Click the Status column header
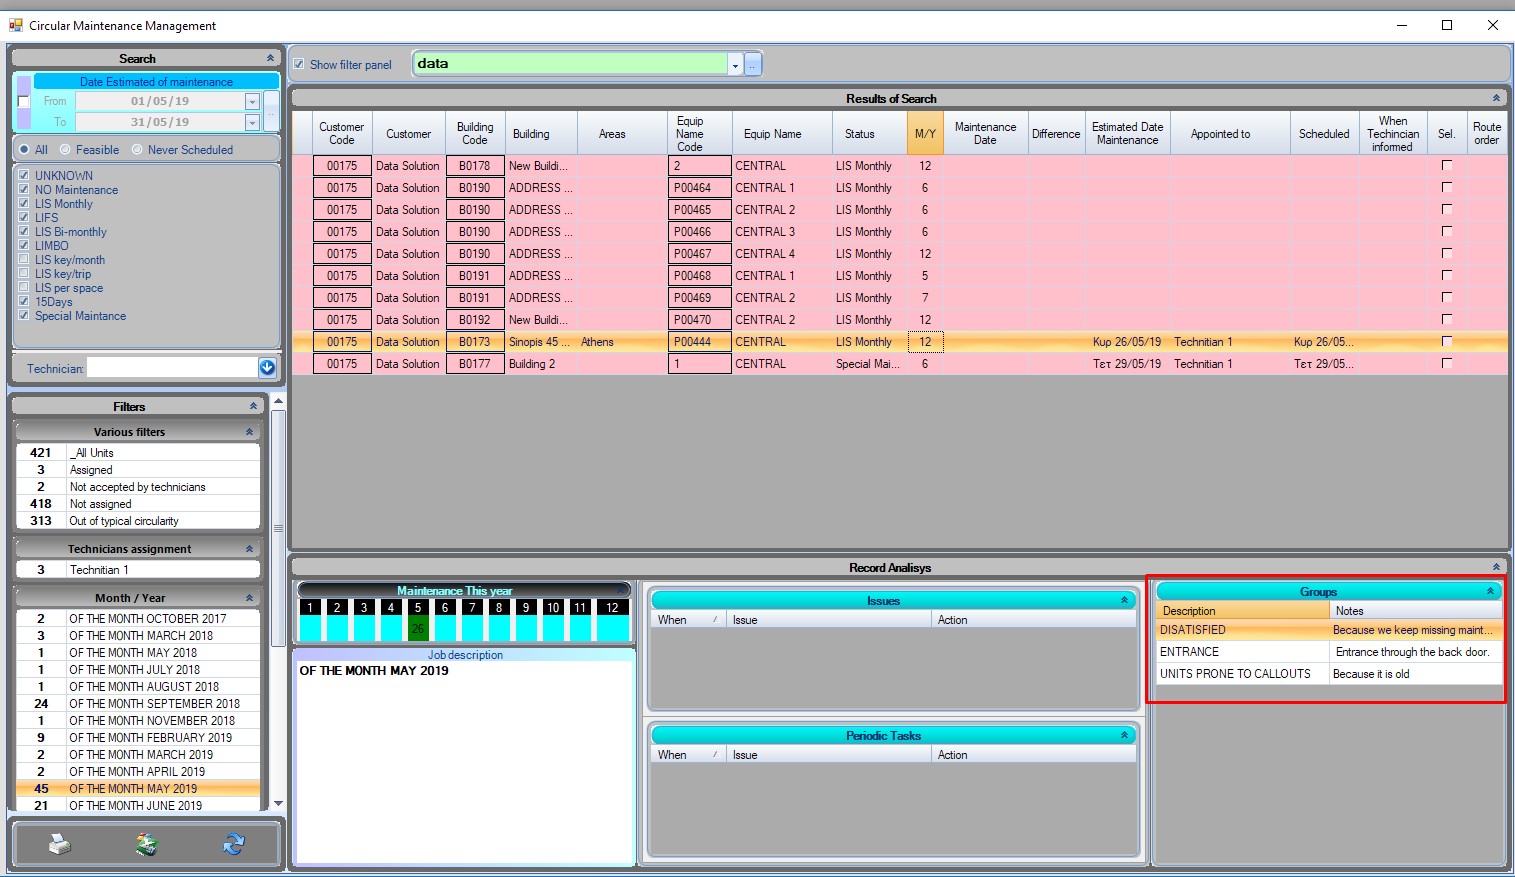Viewport: 1515px width, 877px height. tap(859, 134)
